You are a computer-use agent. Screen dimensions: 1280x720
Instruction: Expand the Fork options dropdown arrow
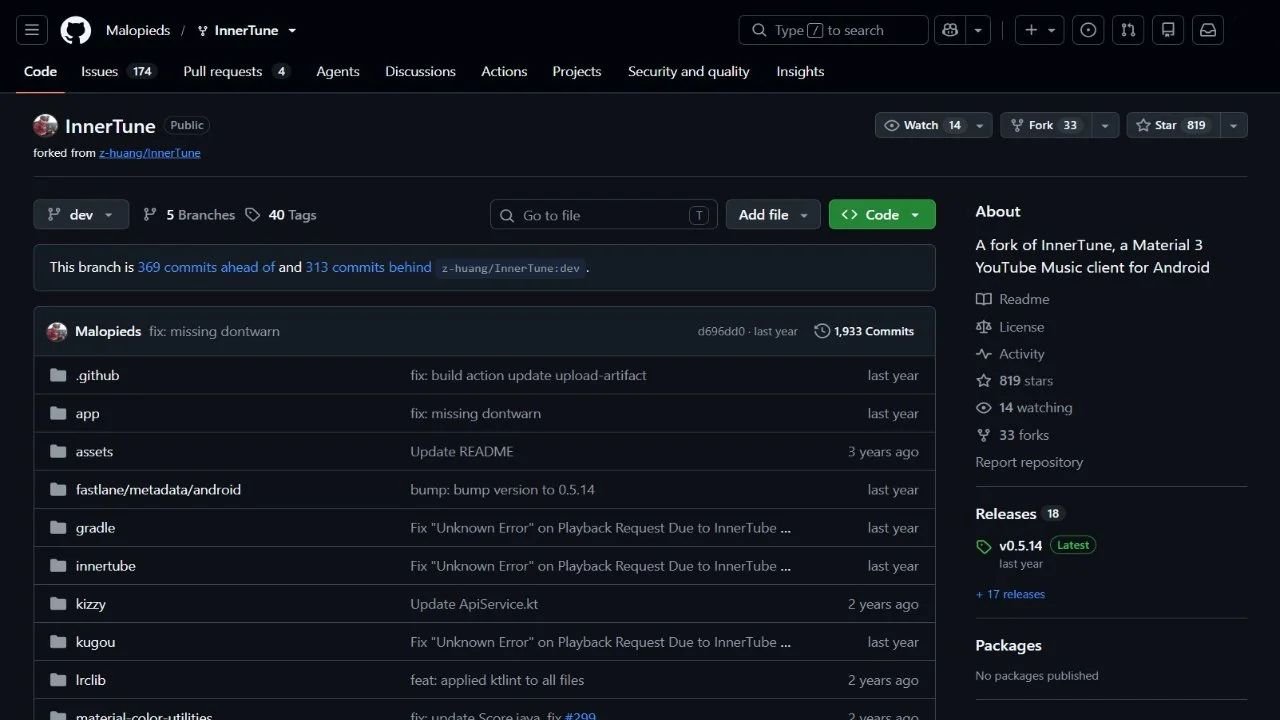[1105, 125]
